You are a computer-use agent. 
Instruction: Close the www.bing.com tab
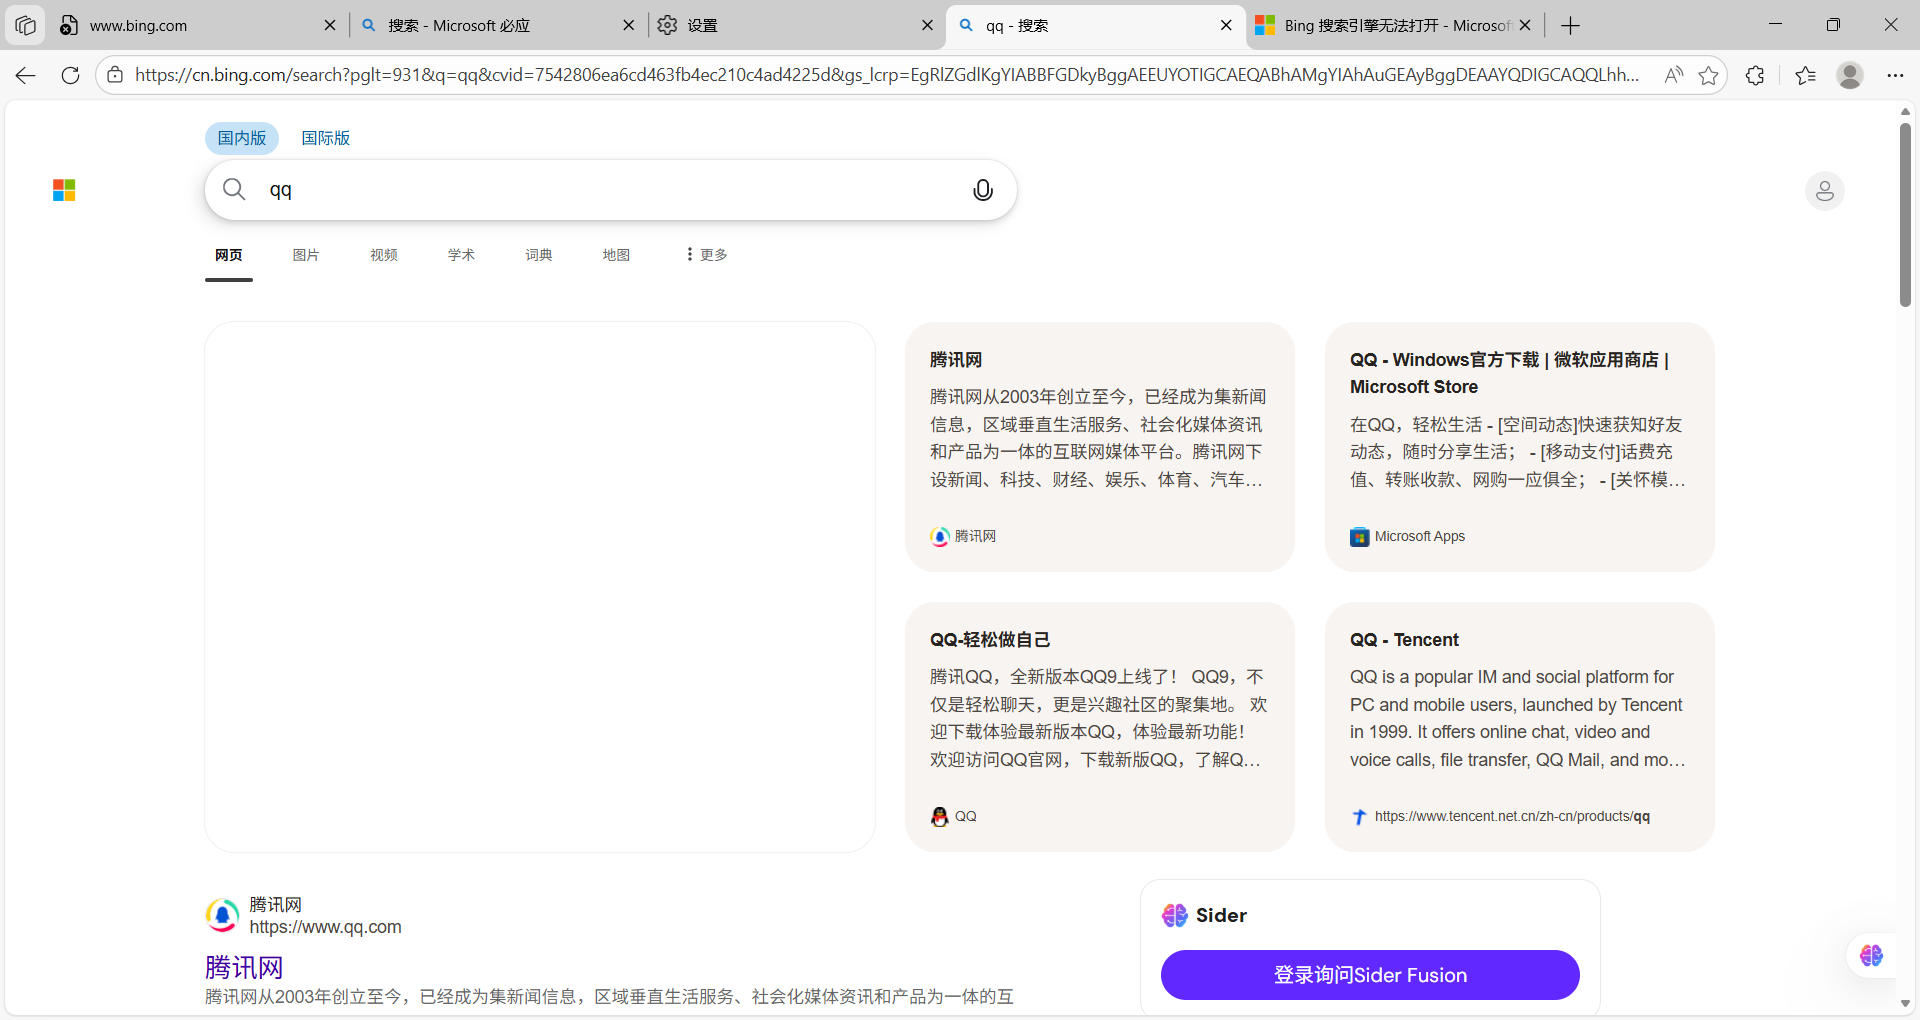330,25
